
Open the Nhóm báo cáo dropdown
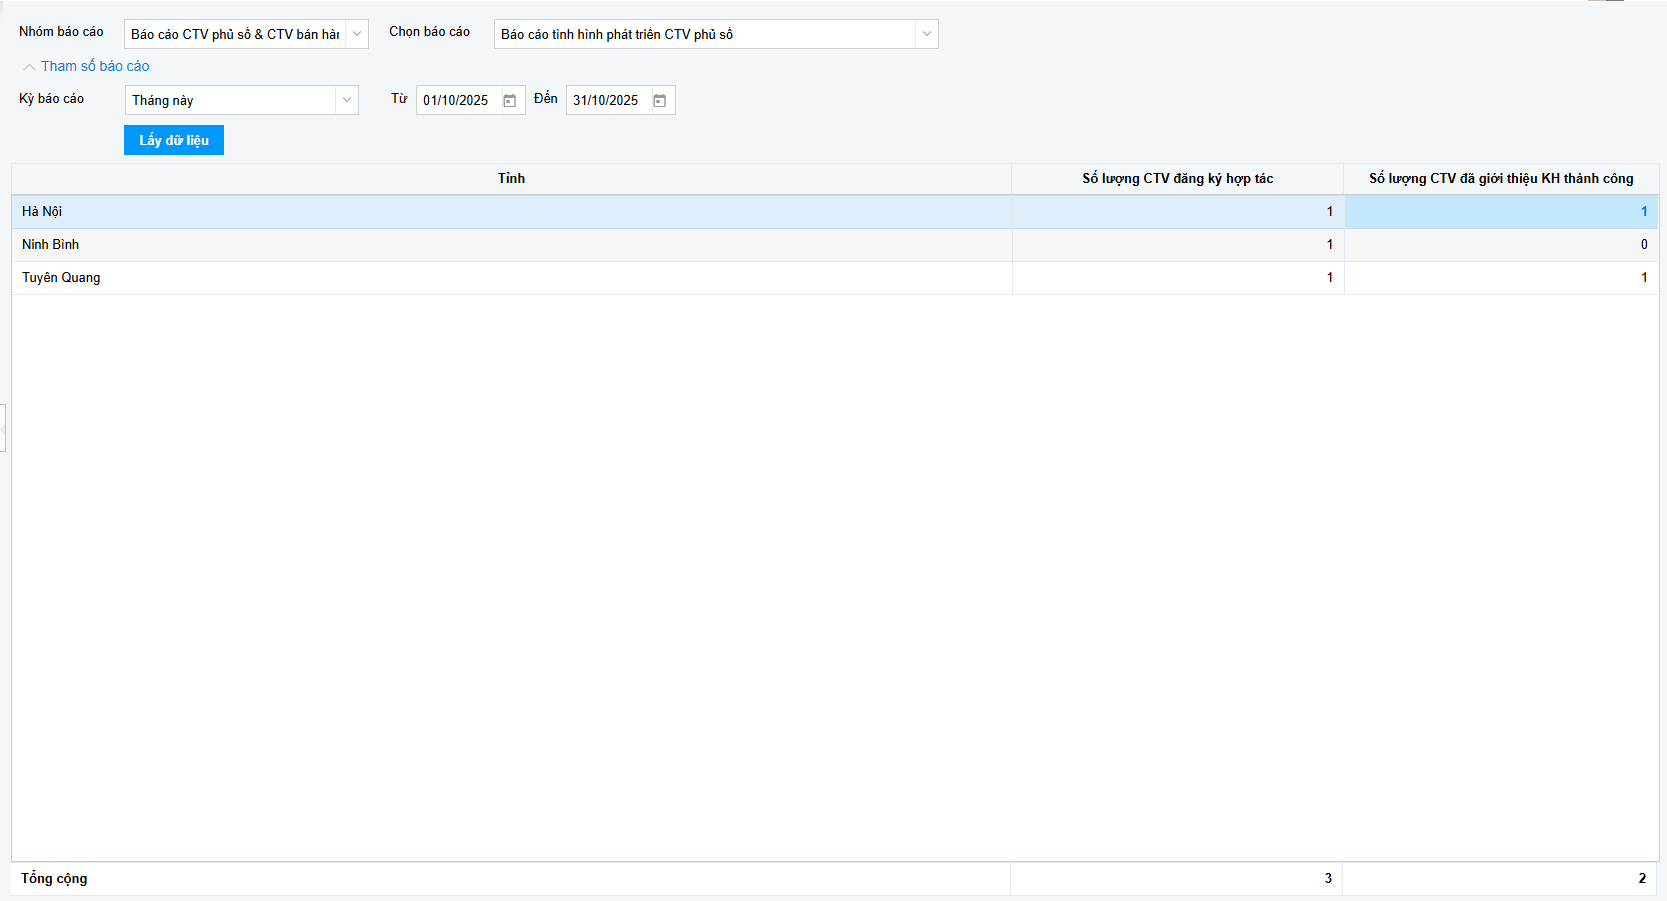357,34
